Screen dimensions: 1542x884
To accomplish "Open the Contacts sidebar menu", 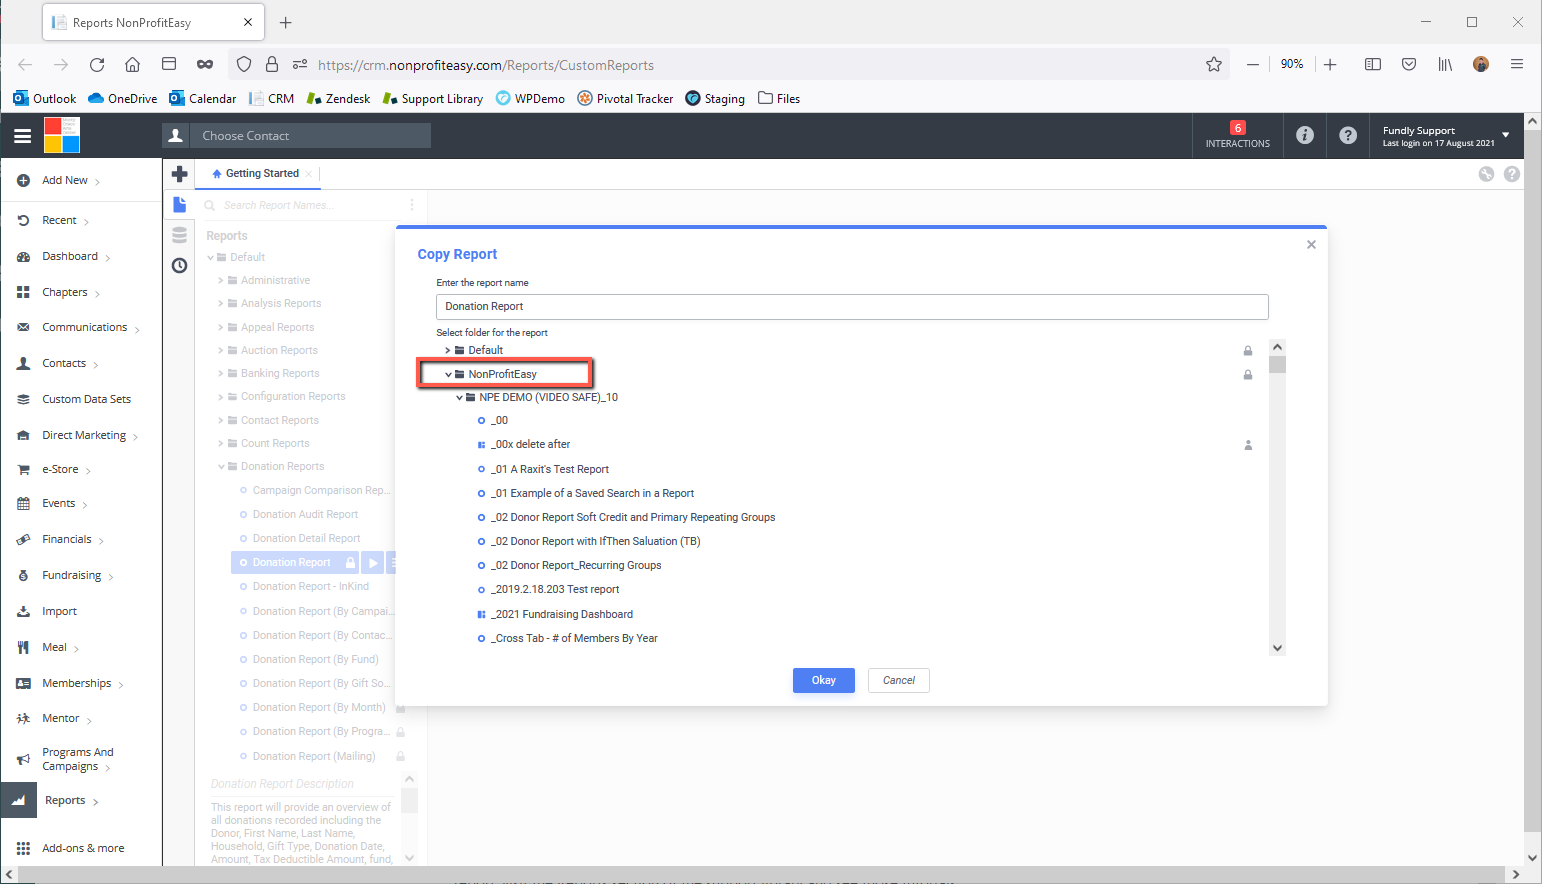I will coord(64,364).
